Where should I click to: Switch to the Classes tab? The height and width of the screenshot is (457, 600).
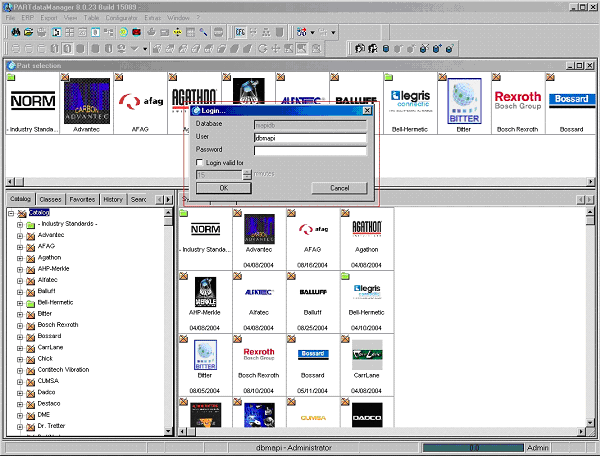50,199
